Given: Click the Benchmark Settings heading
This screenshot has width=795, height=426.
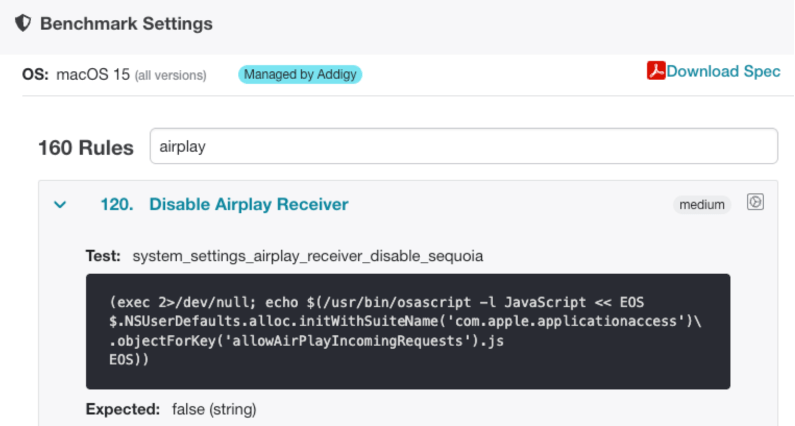Looking at the screenshot, I should (126, 23).
